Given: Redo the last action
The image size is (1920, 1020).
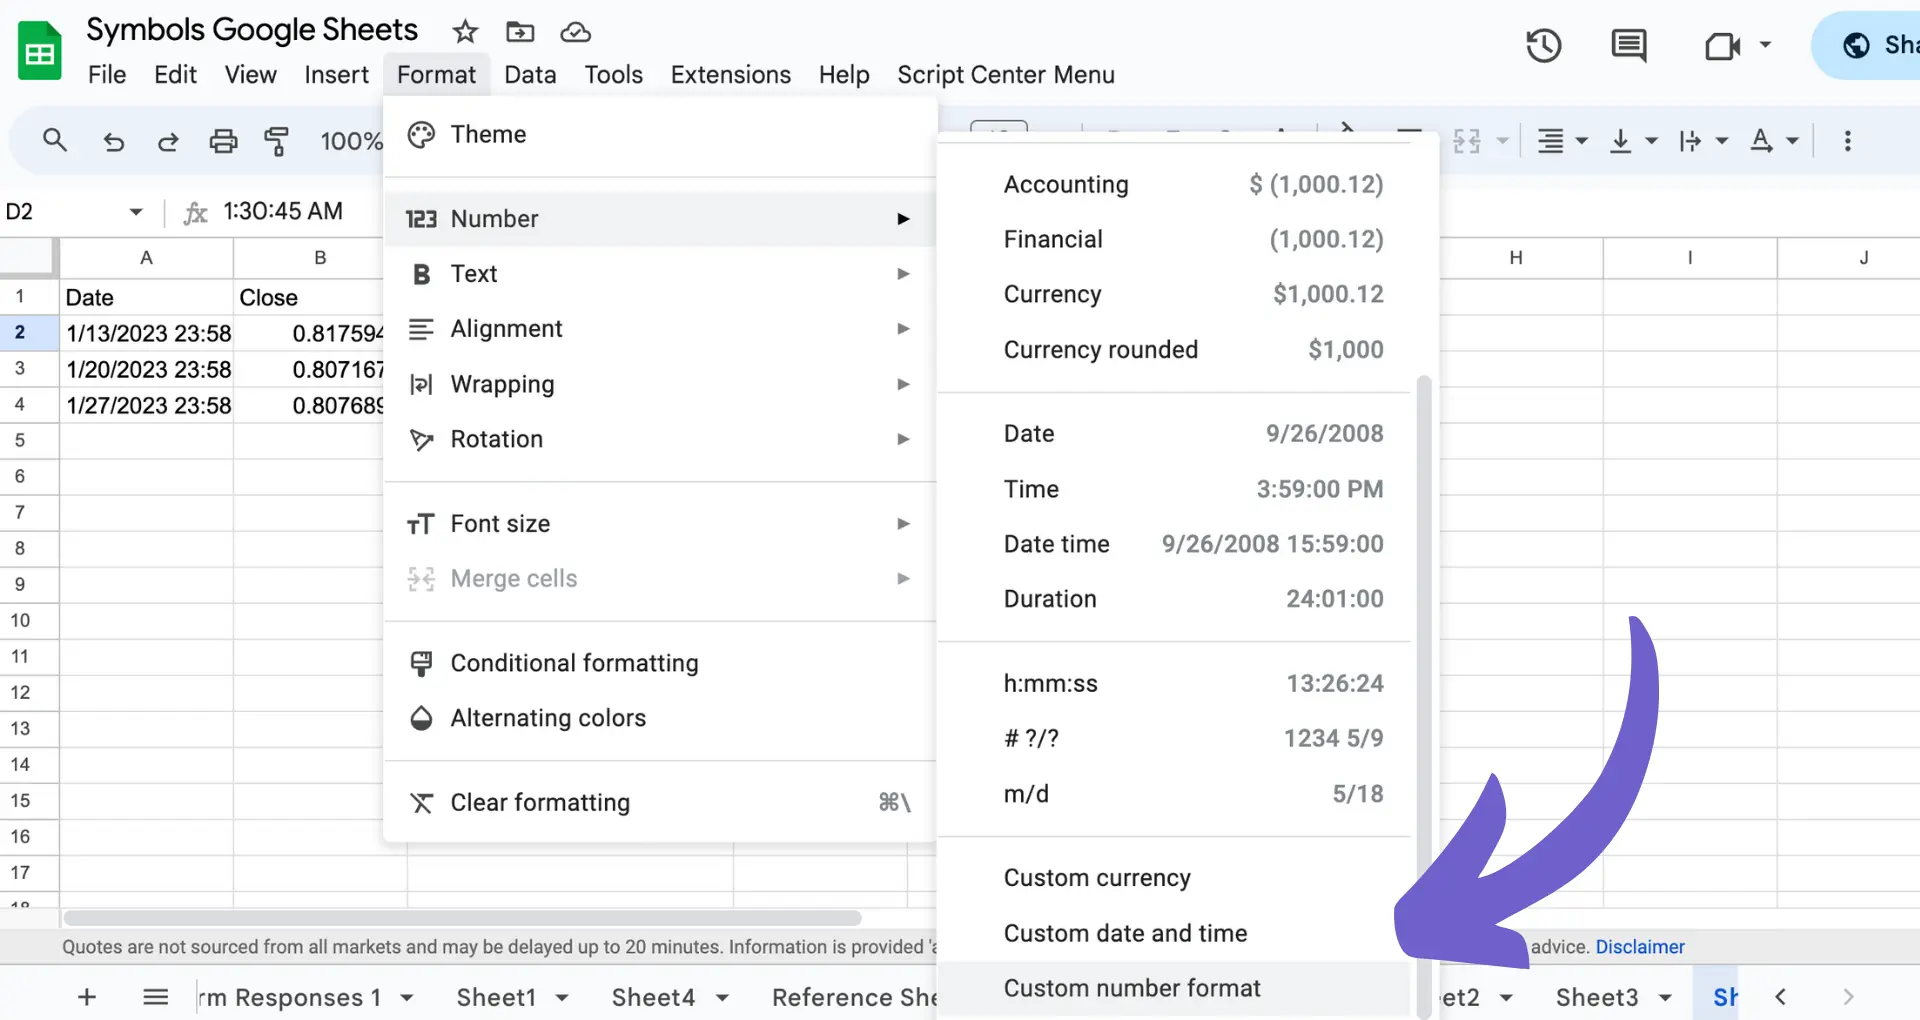Looking at the screenshot, I should pos(168,142).
